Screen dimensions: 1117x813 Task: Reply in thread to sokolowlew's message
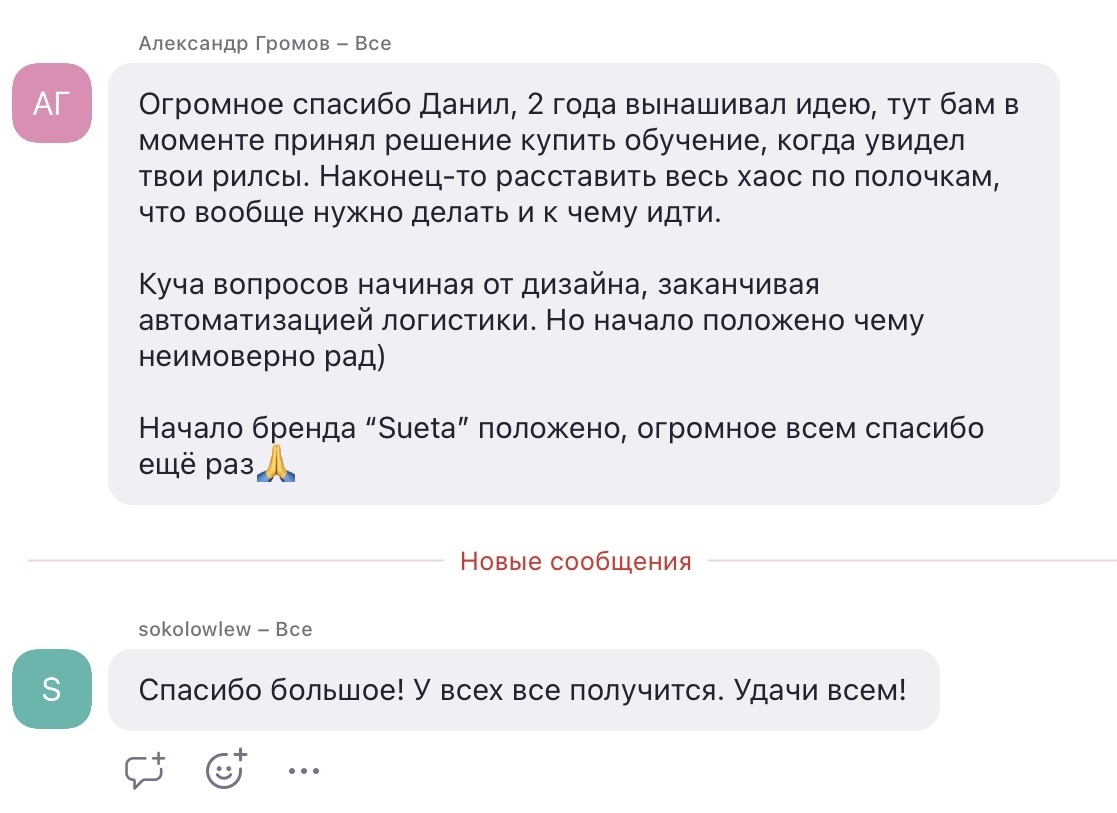(x=144, y=769)
